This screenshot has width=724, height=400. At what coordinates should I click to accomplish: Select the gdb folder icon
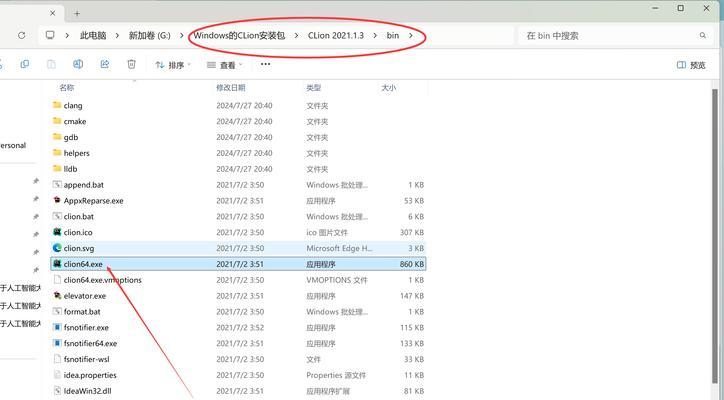(x=57, y=137)
